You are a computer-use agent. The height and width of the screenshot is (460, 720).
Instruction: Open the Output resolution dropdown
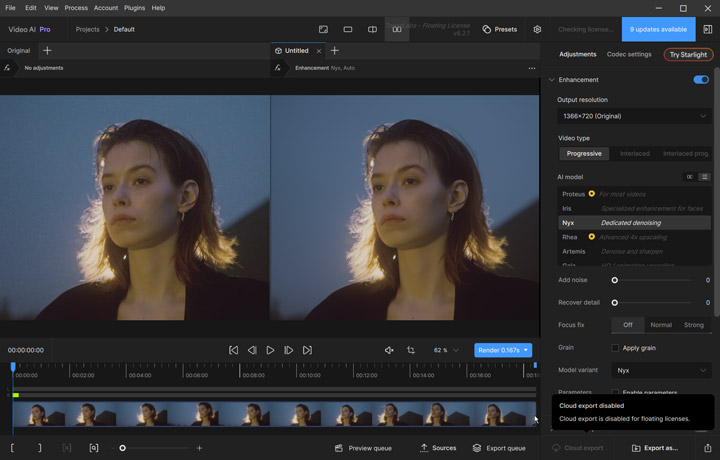[634, 116]
